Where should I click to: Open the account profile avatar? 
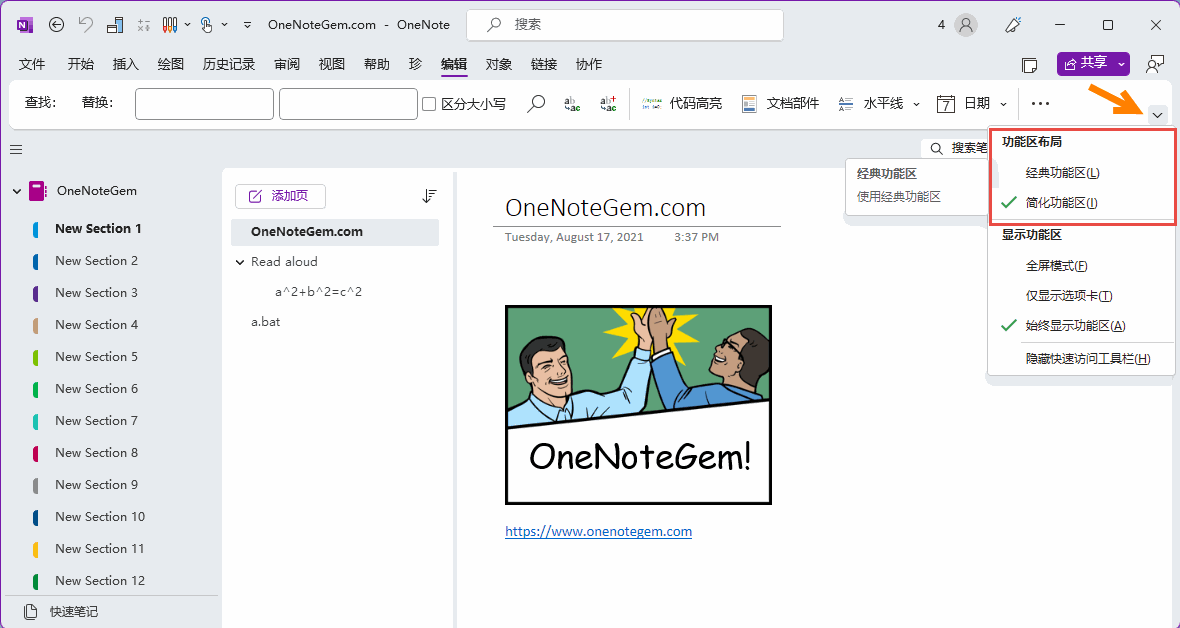point(966,25)
